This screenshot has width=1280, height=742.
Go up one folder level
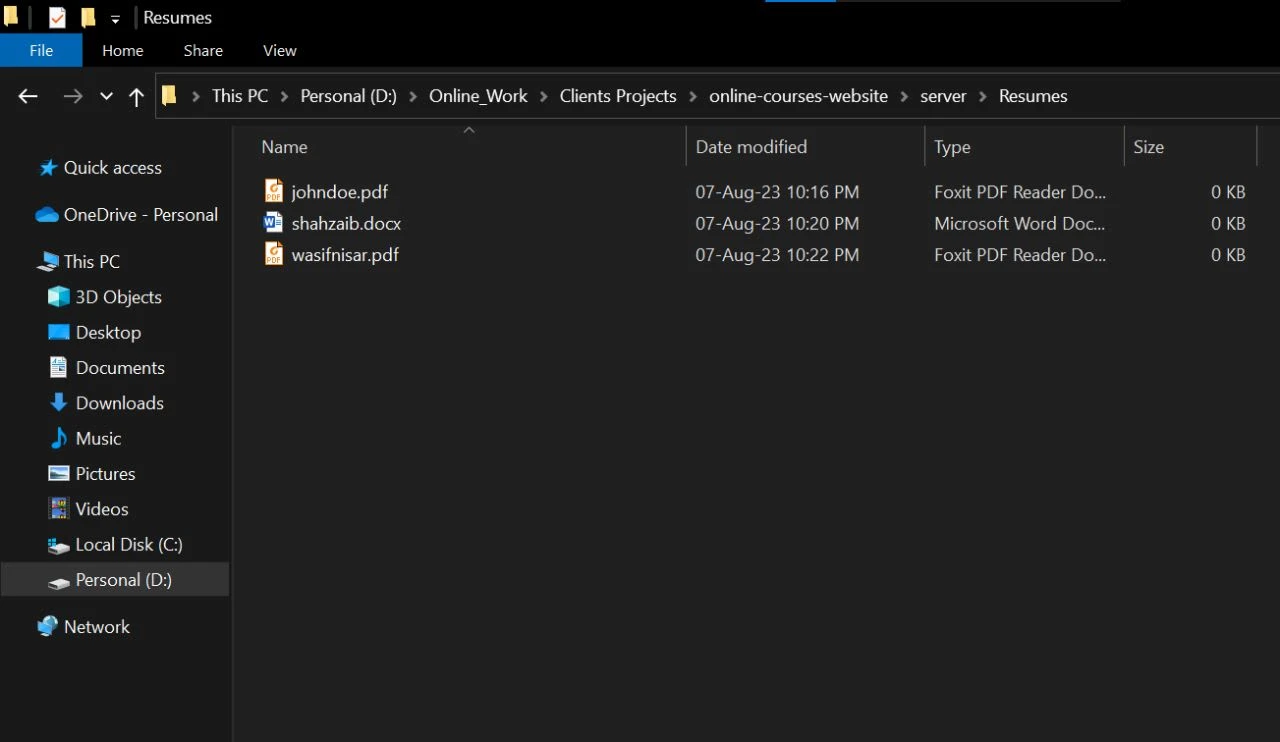click(x=137, y=96)
